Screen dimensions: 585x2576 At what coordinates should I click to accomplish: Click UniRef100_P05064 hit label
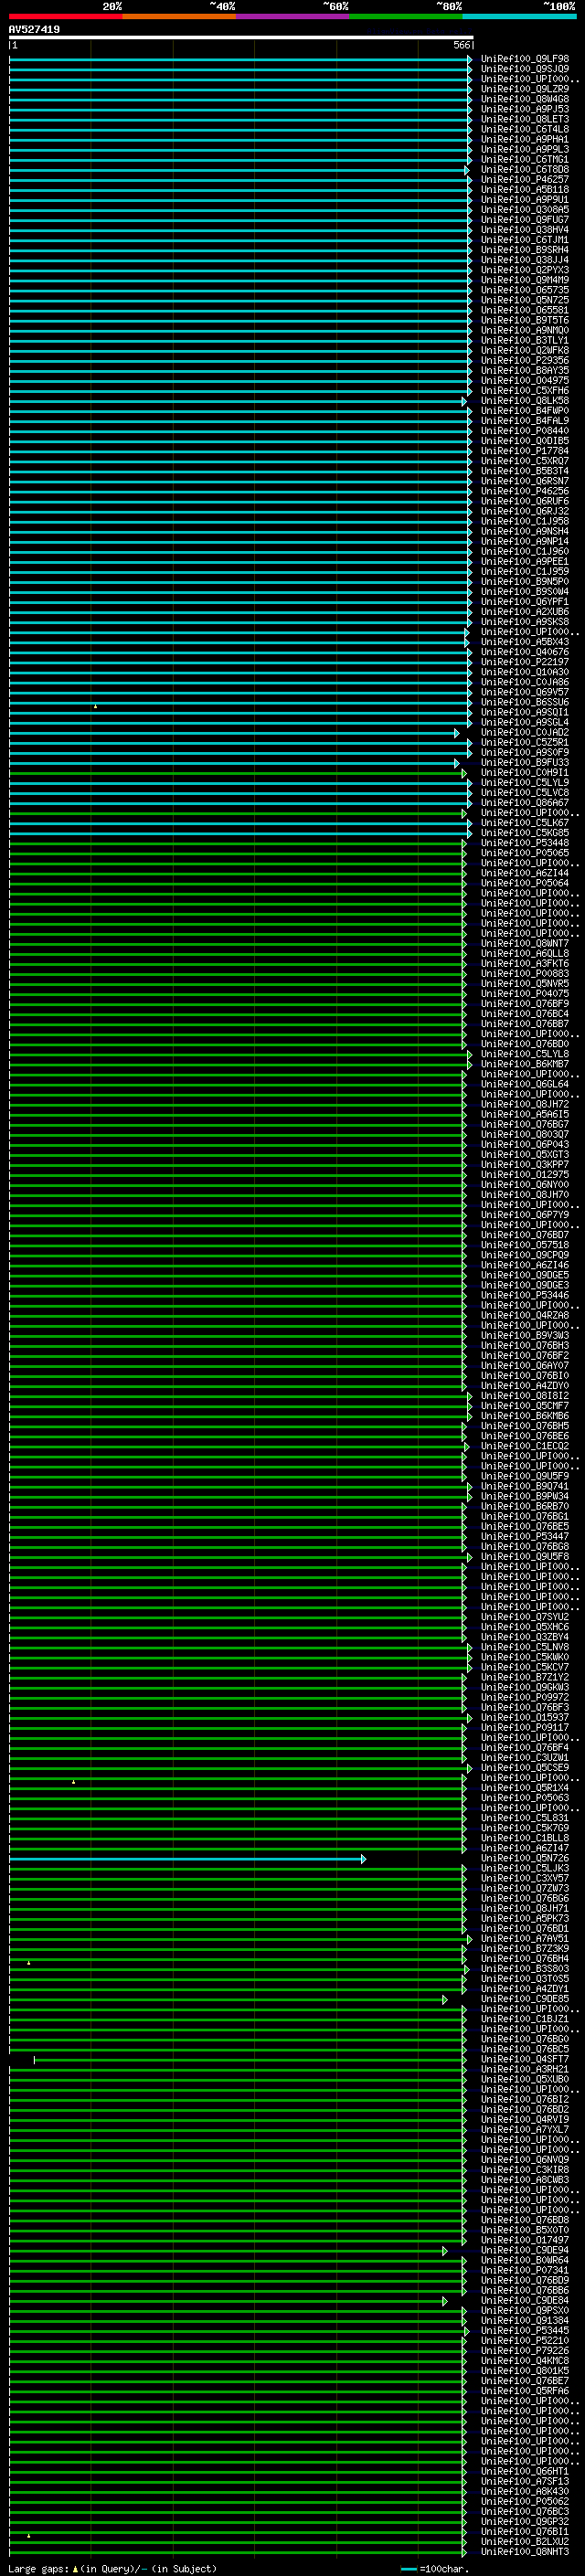point(525,884)
